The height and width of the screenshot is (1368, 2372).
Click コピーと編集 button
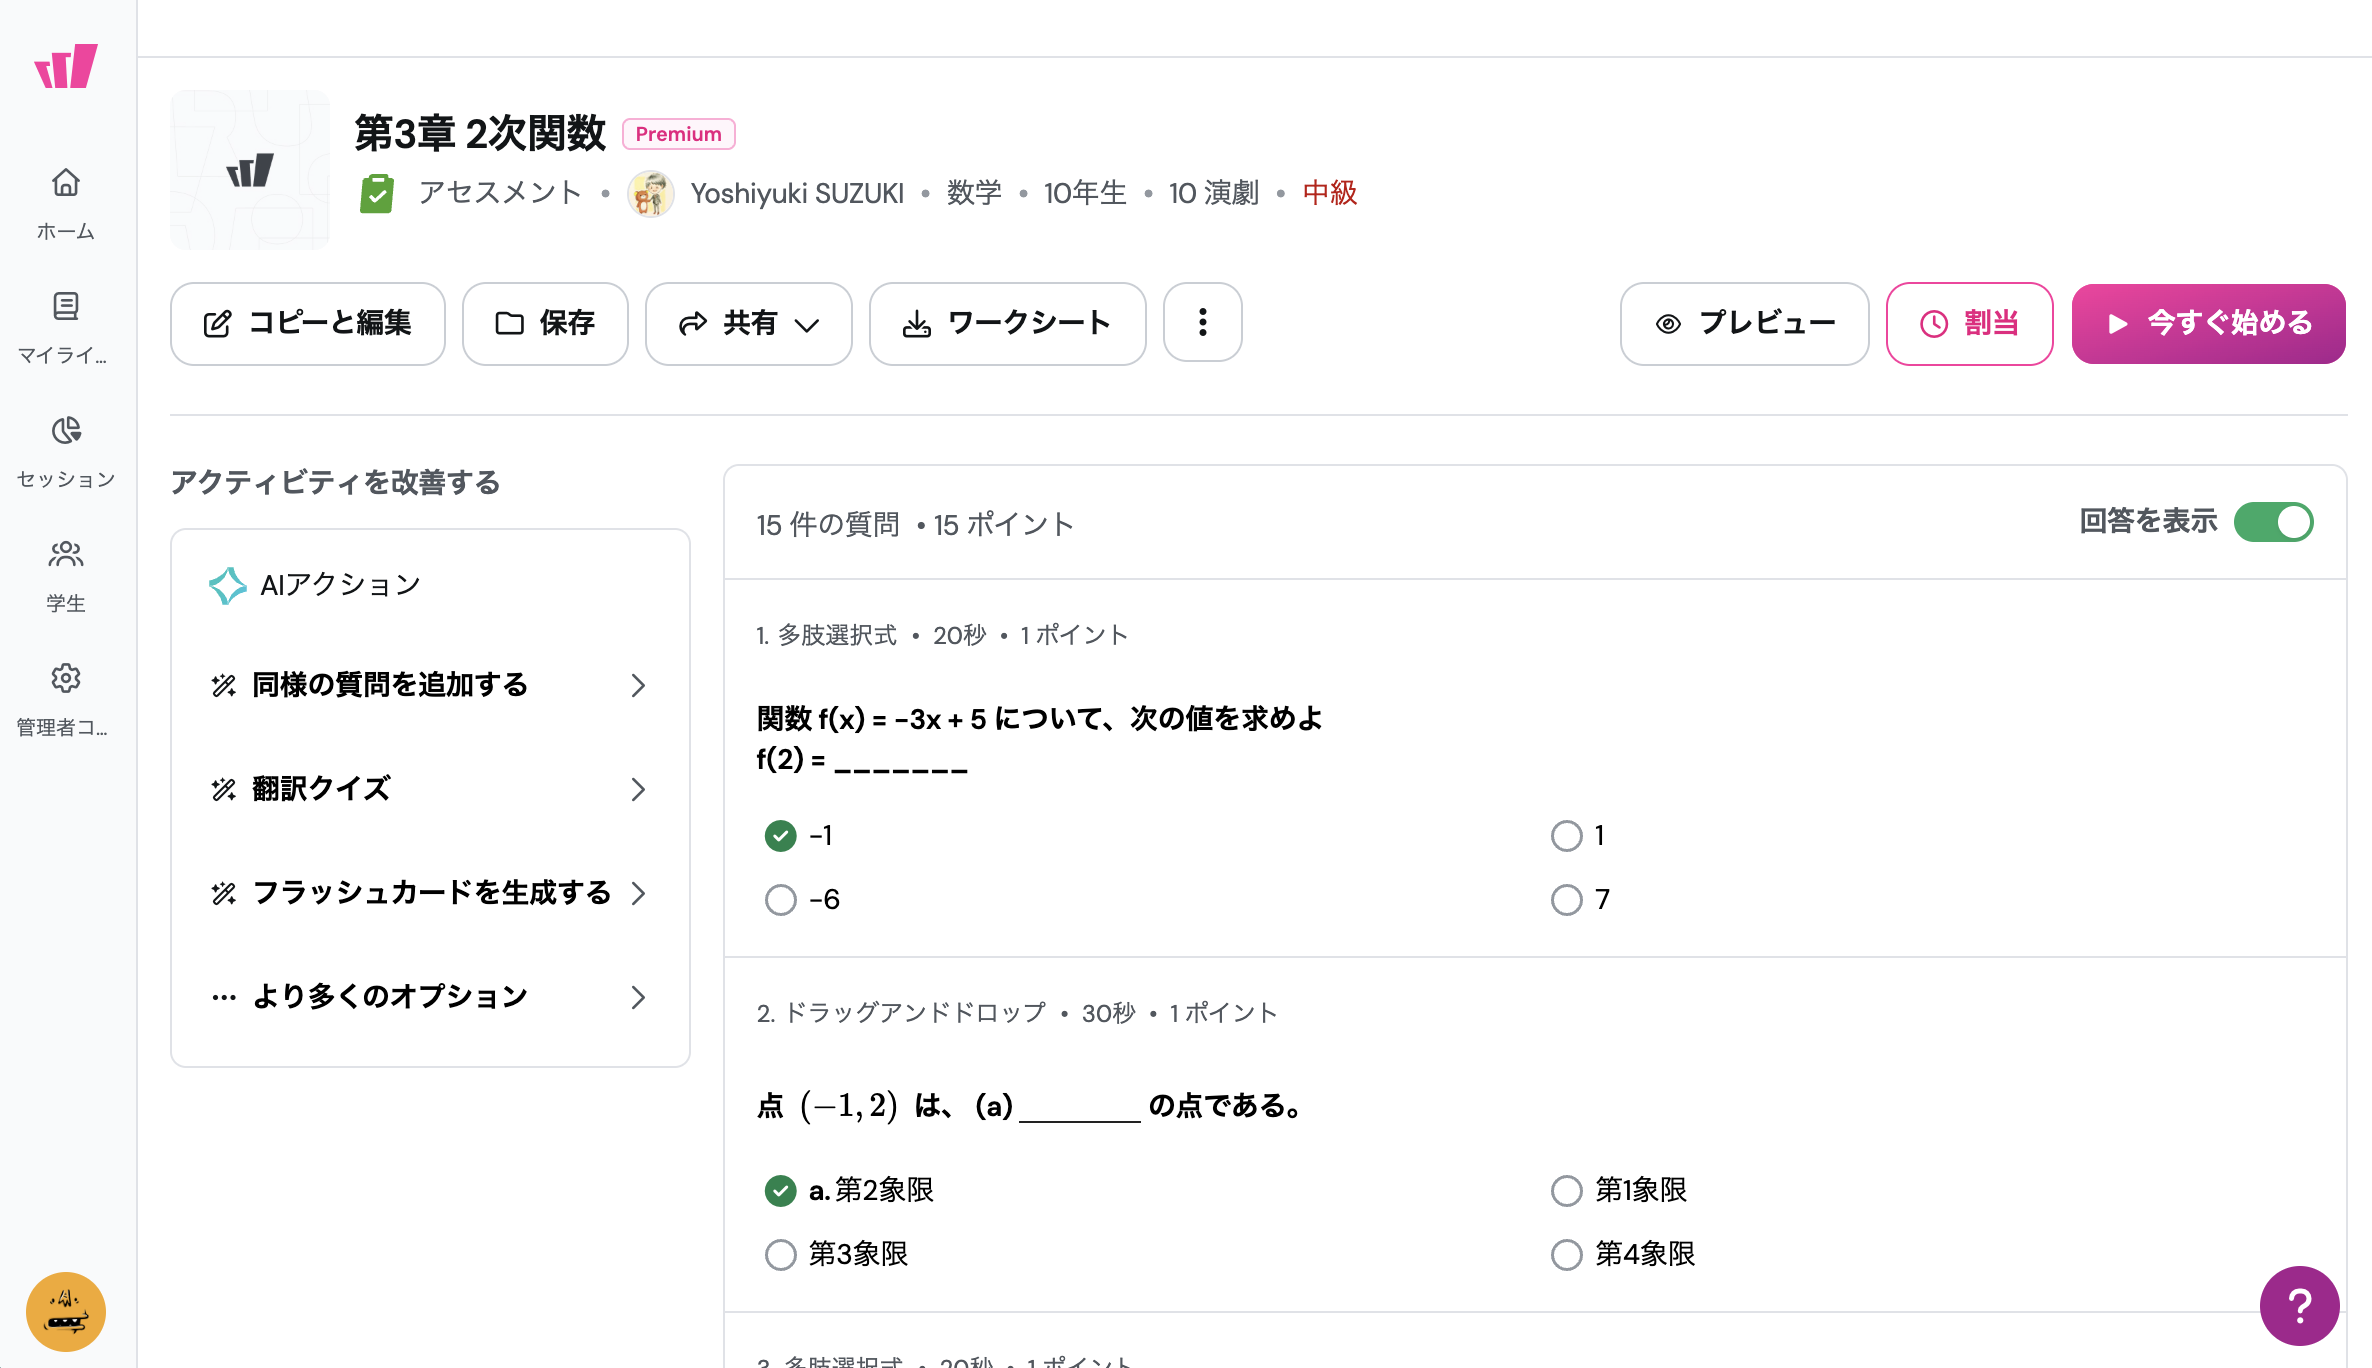coord(308,323)
